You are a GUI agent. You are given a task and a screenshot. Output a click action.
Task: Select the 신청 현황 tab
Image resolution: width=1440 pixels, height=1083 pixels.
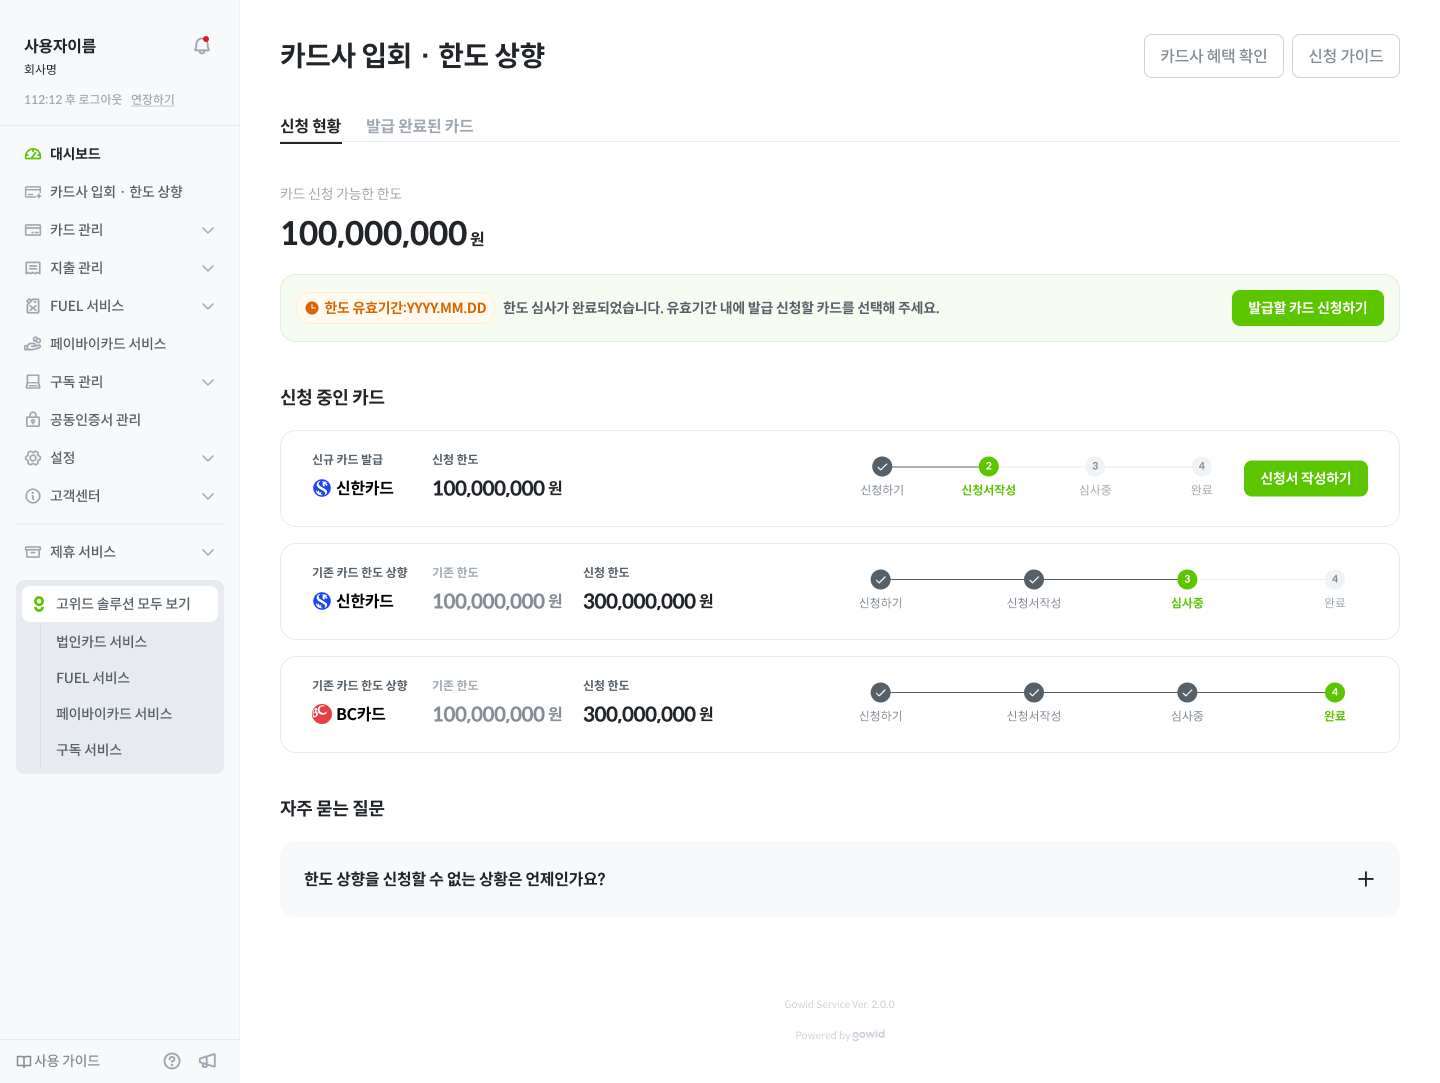[311, 126]
